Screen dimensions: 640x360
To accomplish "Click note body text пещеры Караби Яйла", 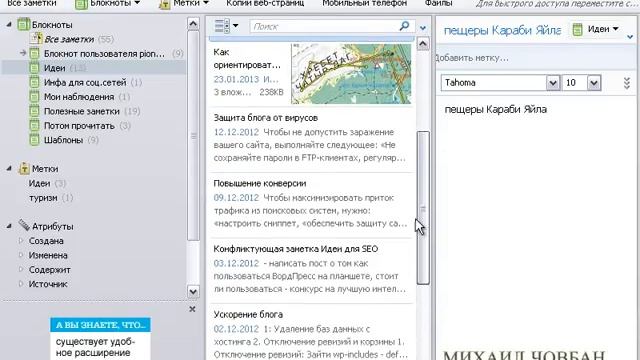I will click(x=496, y=109).
